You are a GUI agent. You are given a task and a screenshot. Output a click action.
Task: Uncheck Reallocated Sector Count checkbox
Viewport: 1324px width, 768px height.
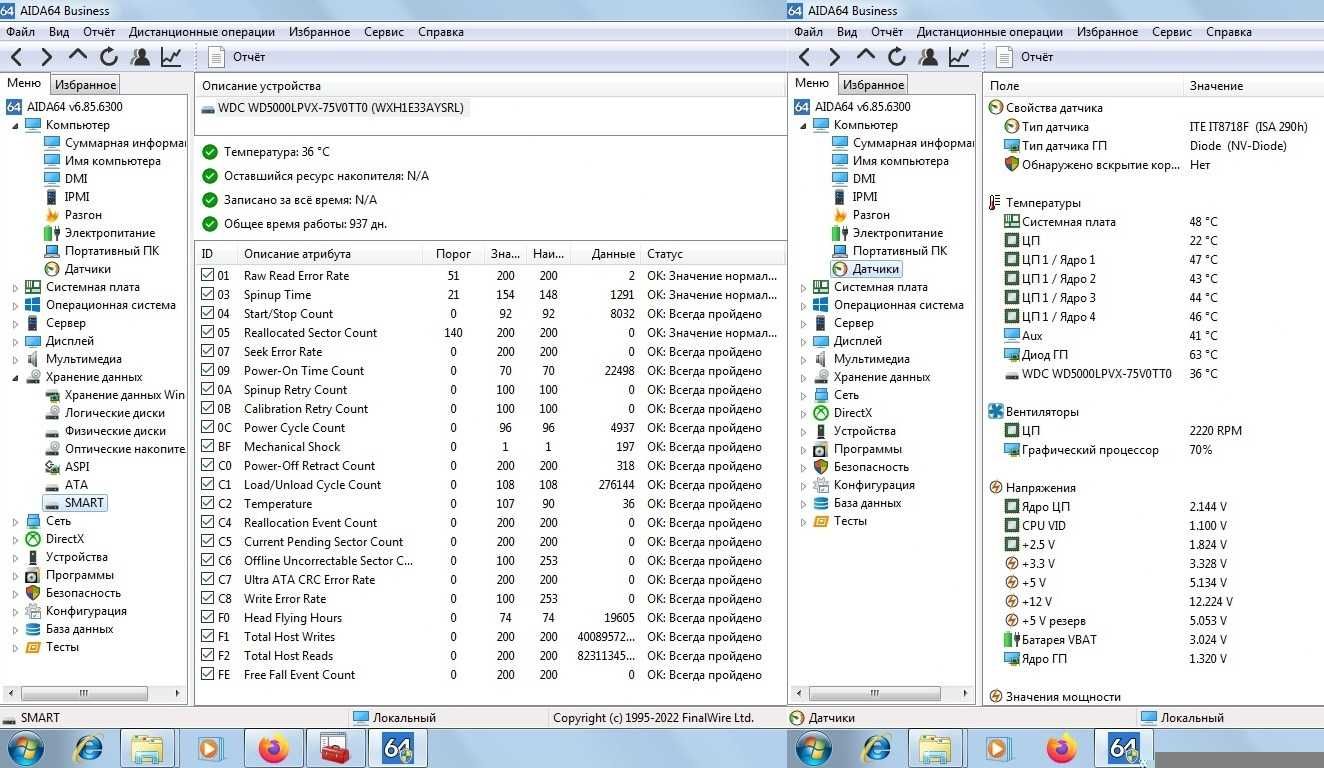point(207,333)
